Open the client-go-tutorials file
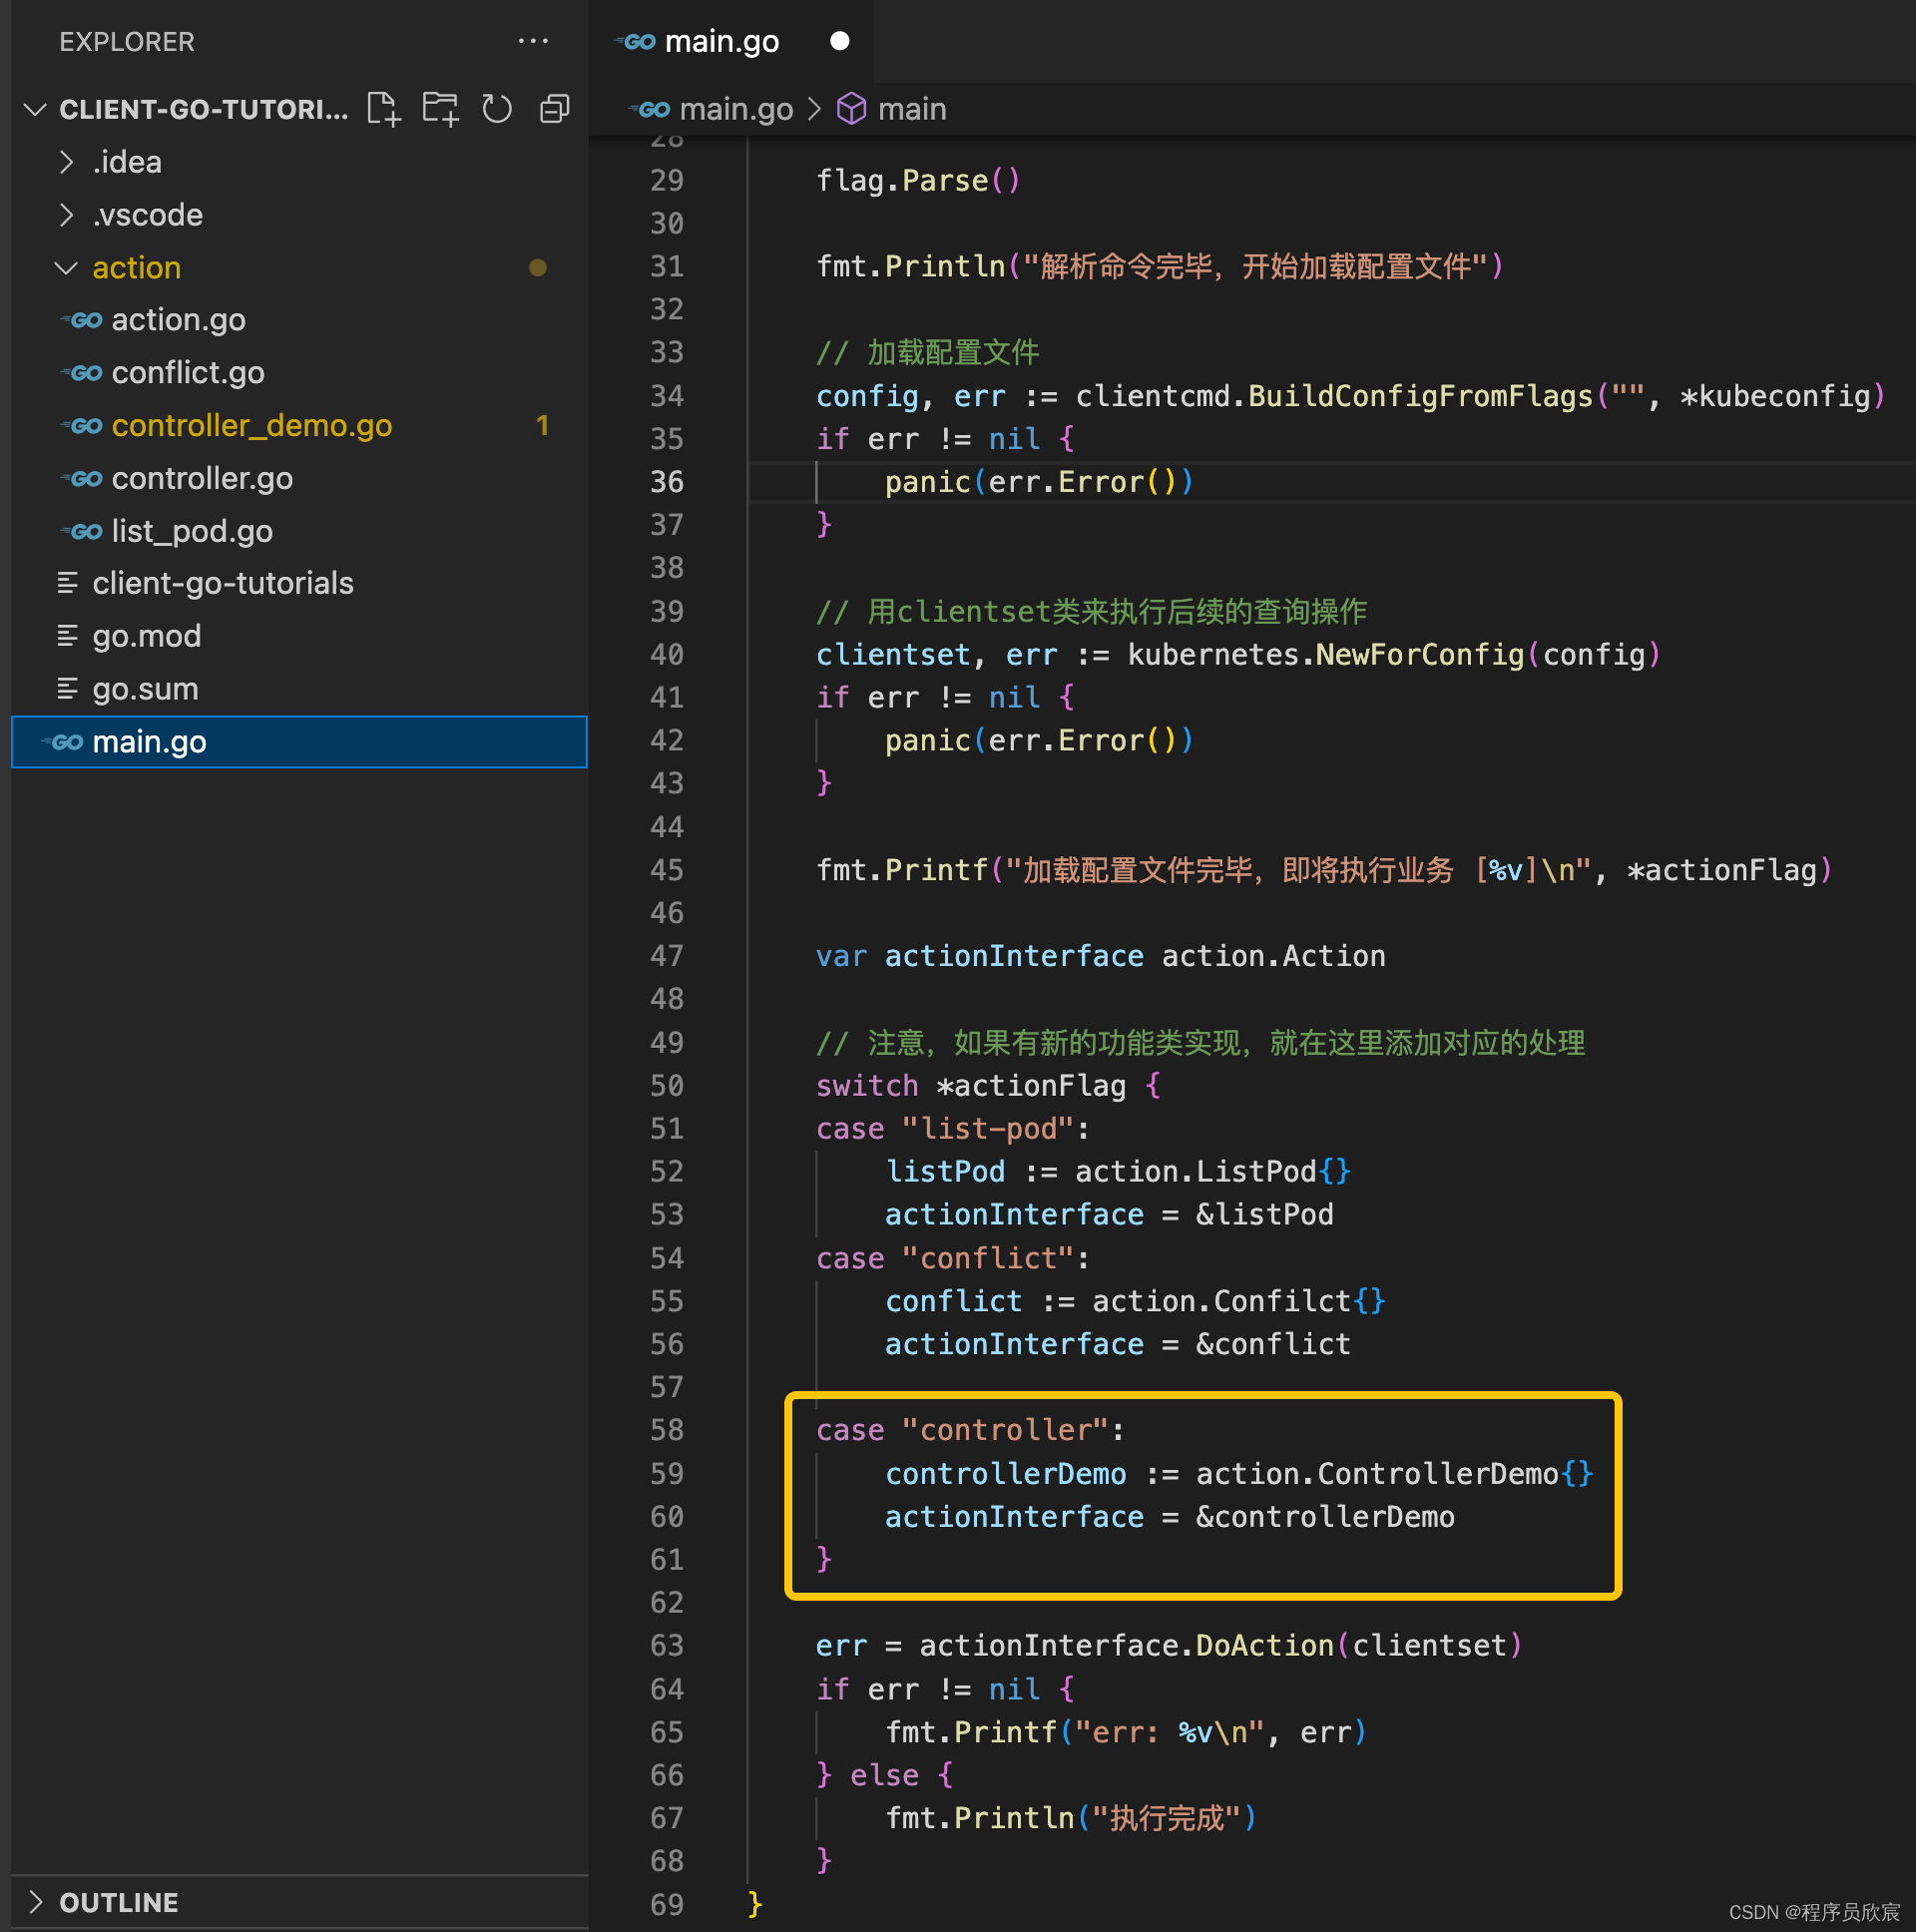 pyautogui.click(x=223, y=583)
